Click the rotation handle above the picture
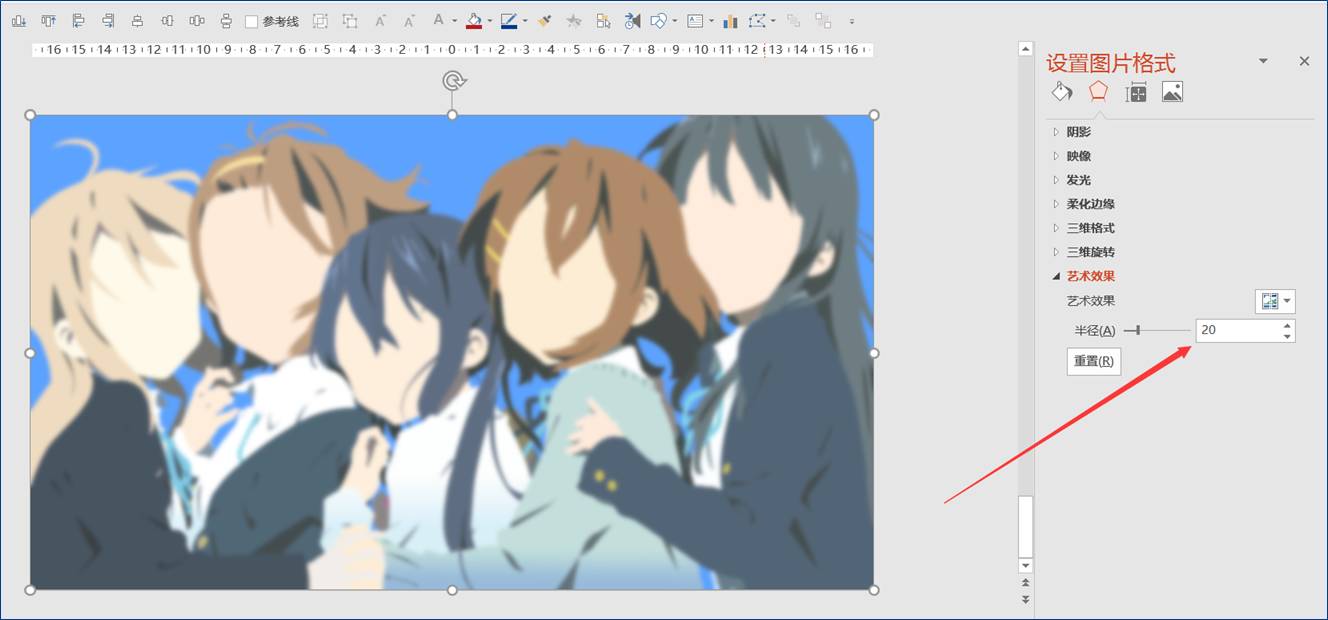Viewport: 1328px width, 620px height. pos(452,81)
